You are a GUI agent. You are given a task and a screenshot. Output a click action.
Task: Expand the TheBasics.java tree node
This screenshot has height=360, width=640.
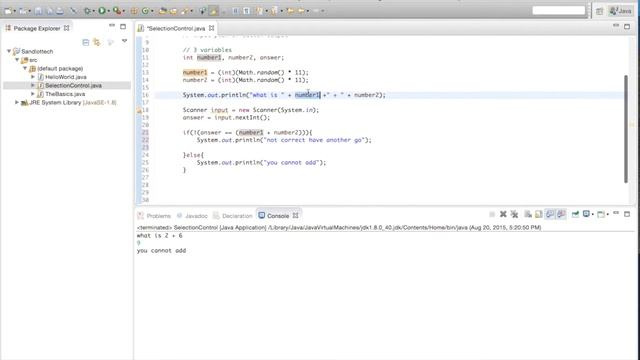33,94
